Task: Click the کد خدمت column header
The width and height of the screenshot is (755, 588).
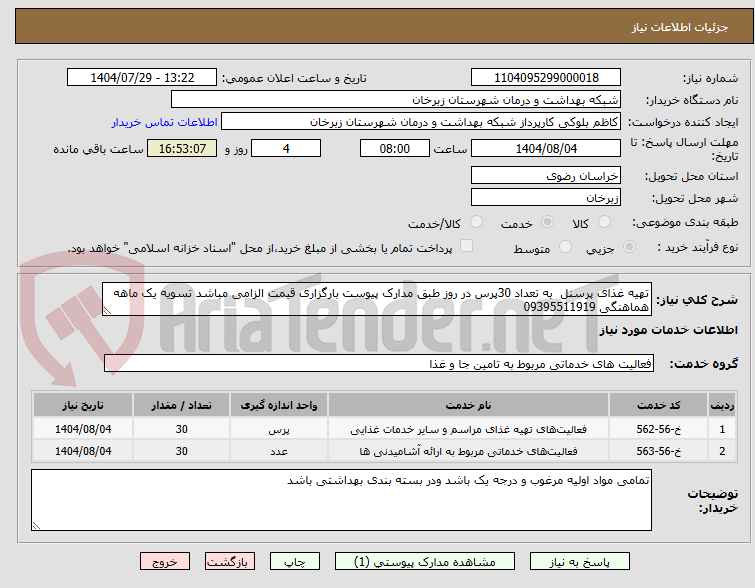Action: pos(658,405)
